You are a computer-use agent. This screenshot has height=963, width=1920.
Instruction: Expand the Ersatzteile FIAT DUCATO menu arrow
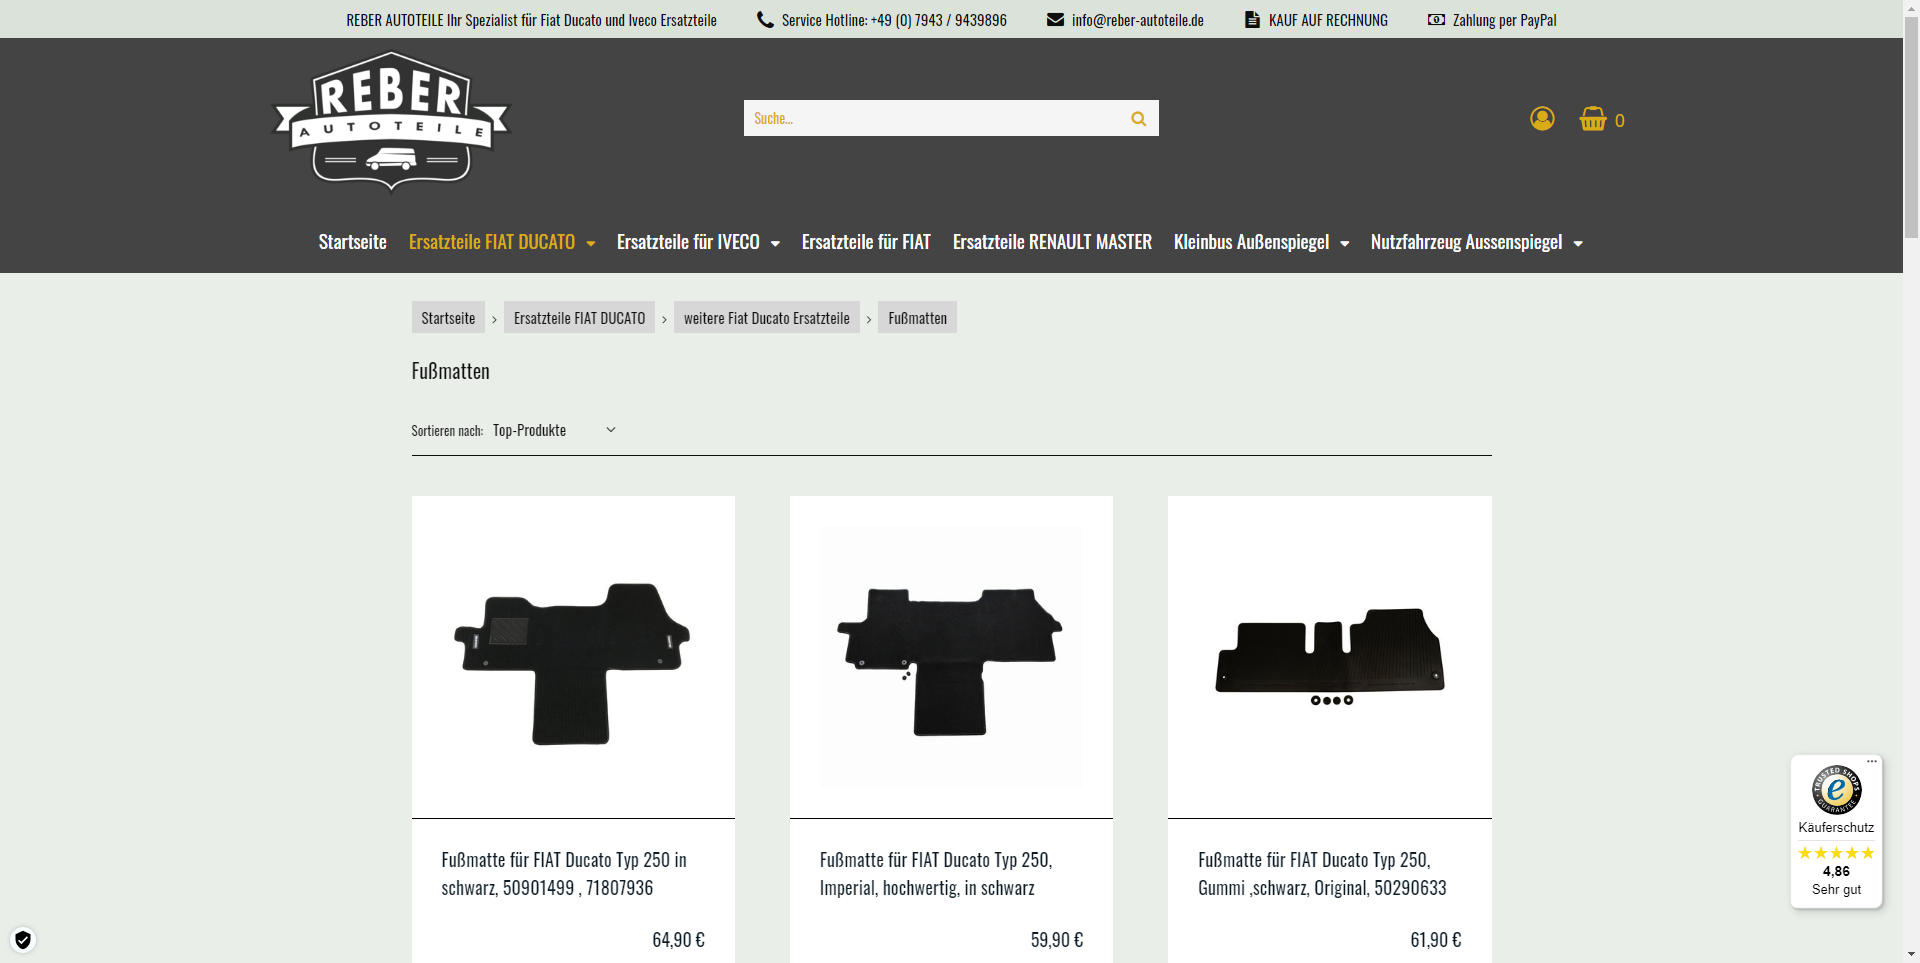(x=591, y=243)
